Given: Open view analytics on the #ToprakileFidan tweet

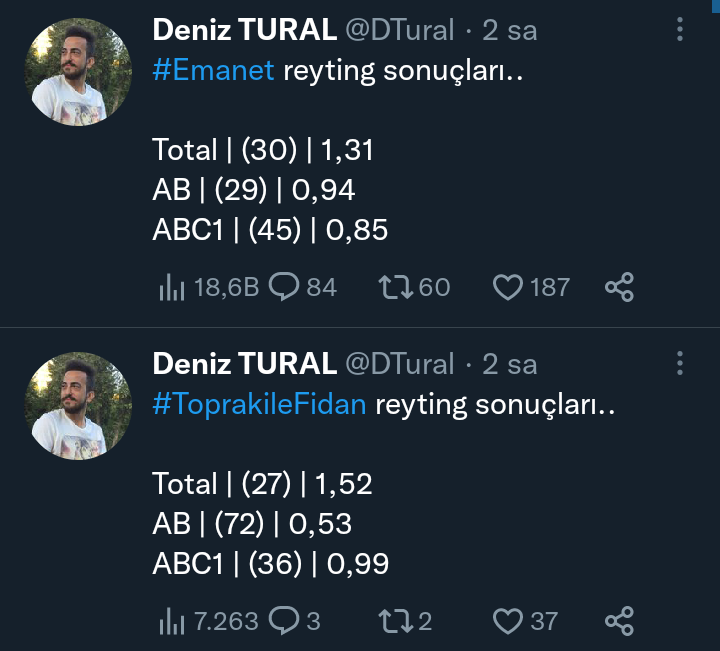Looking at the screenshot, I should [173, 621].
